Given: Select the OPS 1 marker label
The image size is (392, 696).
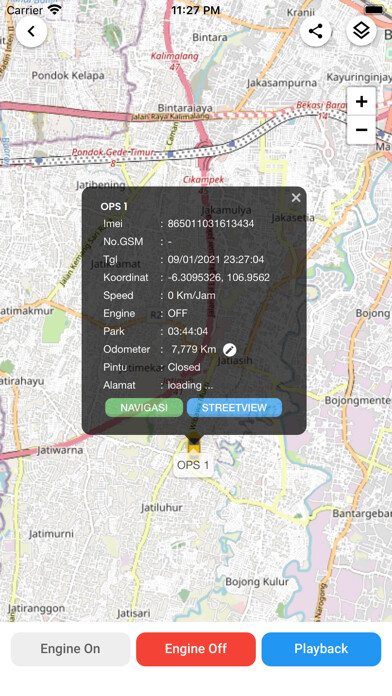Looking at the screenshot, I should [193, 465].
